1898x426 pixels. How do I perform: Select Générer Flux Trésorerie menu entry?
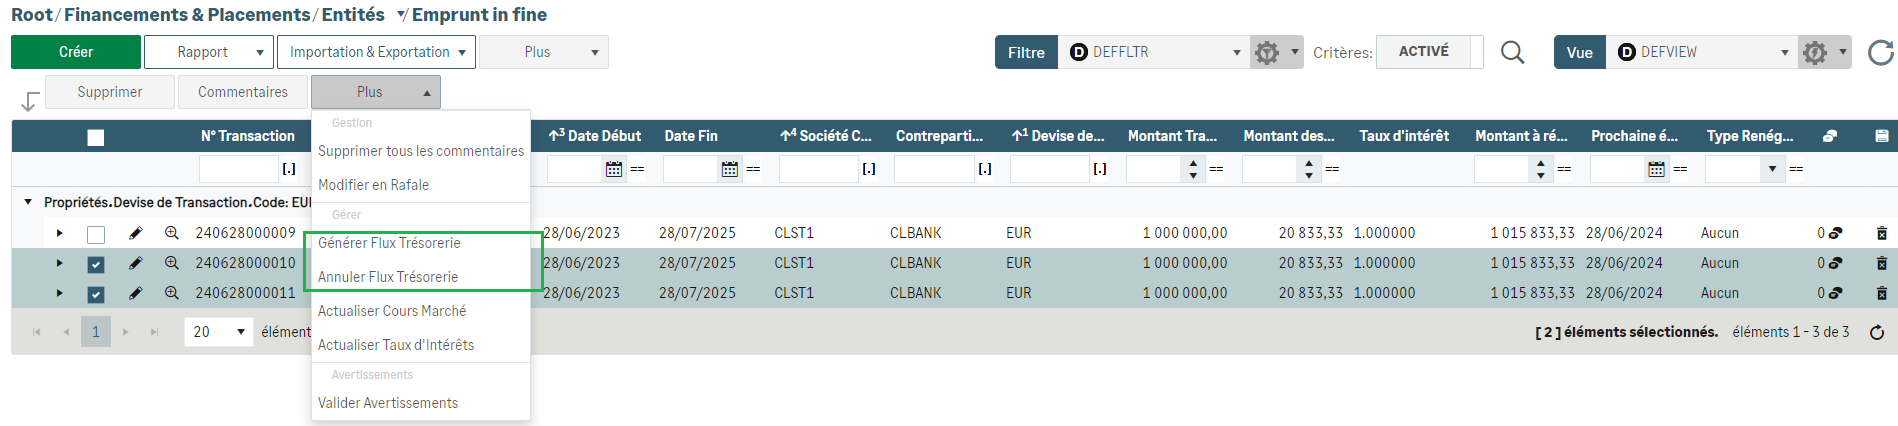[x=389, y=243]
